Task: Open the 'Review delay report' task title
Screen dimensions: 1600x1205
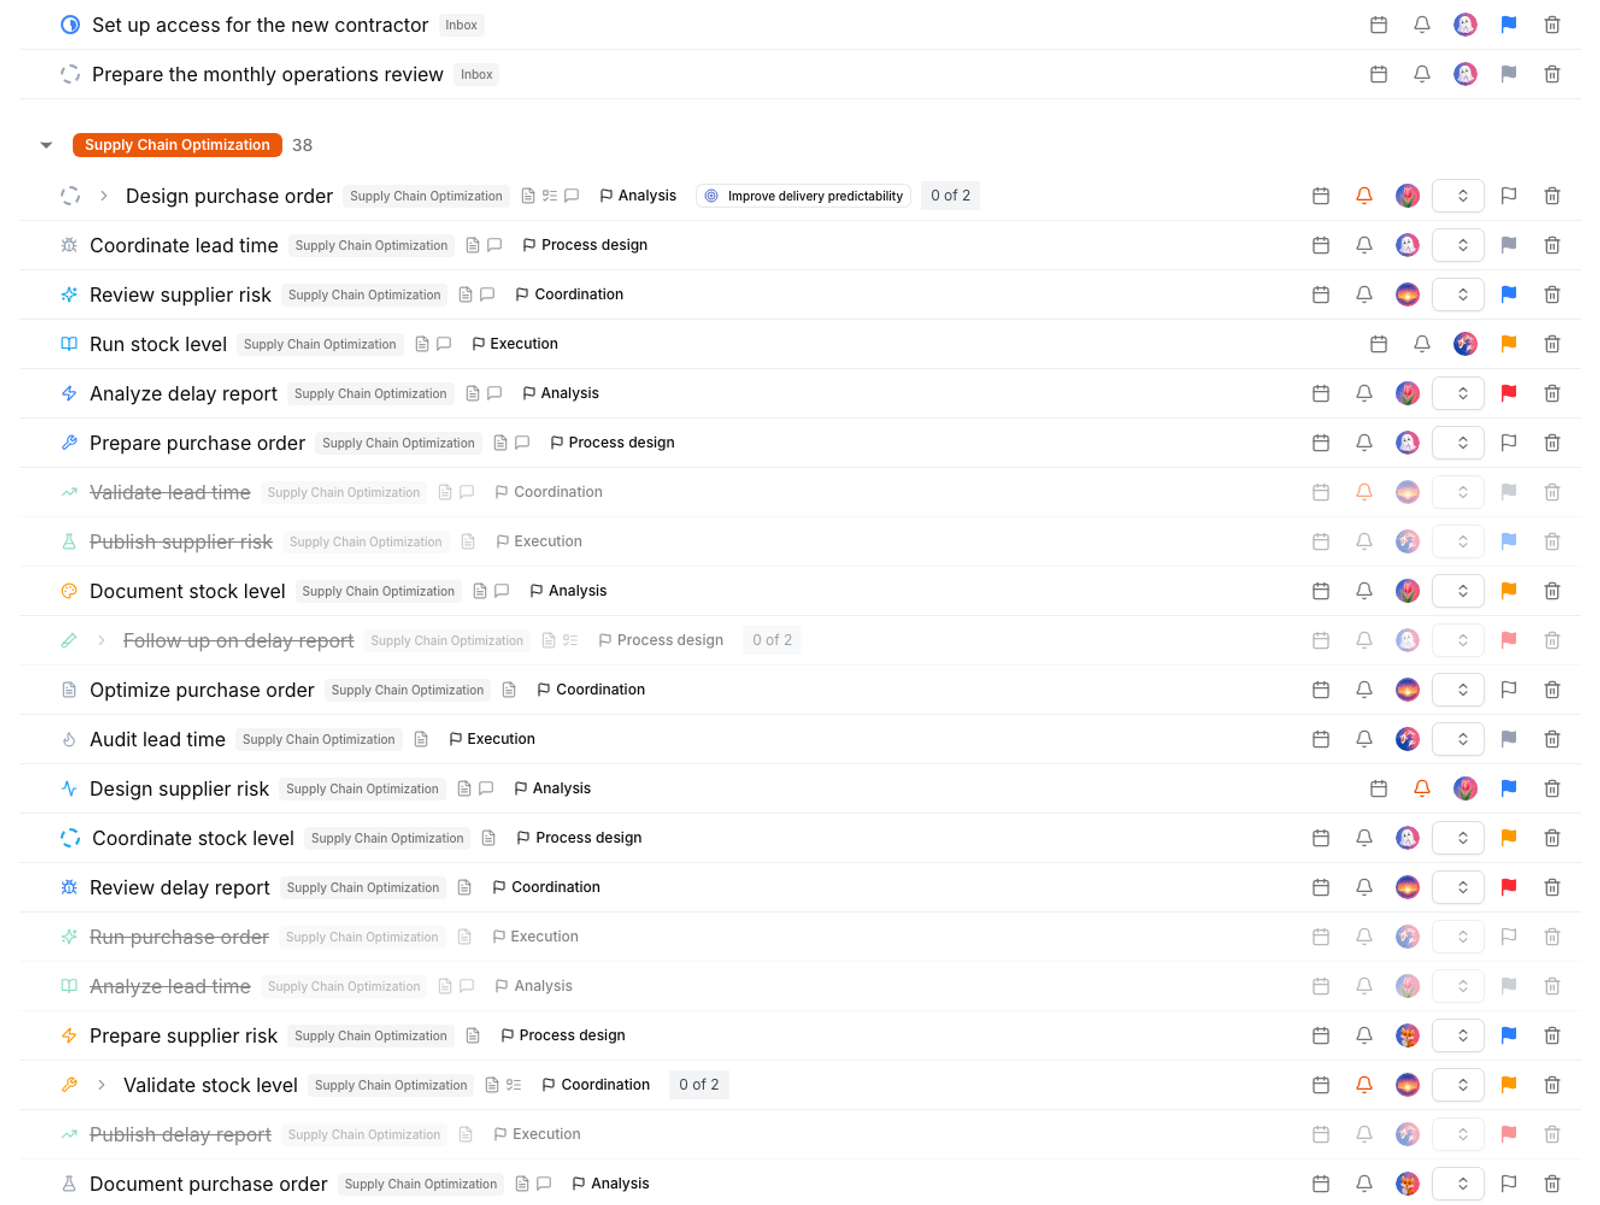Action: point(179,888)
